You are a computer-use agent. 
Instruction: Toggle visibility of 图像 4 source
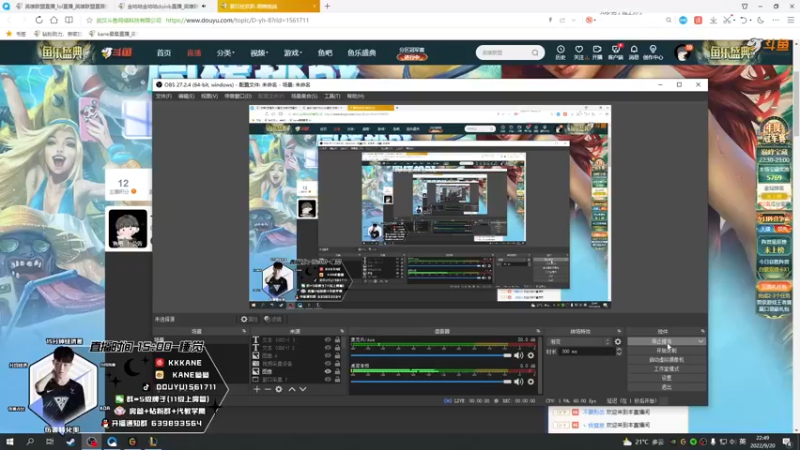tap(328, 356)
